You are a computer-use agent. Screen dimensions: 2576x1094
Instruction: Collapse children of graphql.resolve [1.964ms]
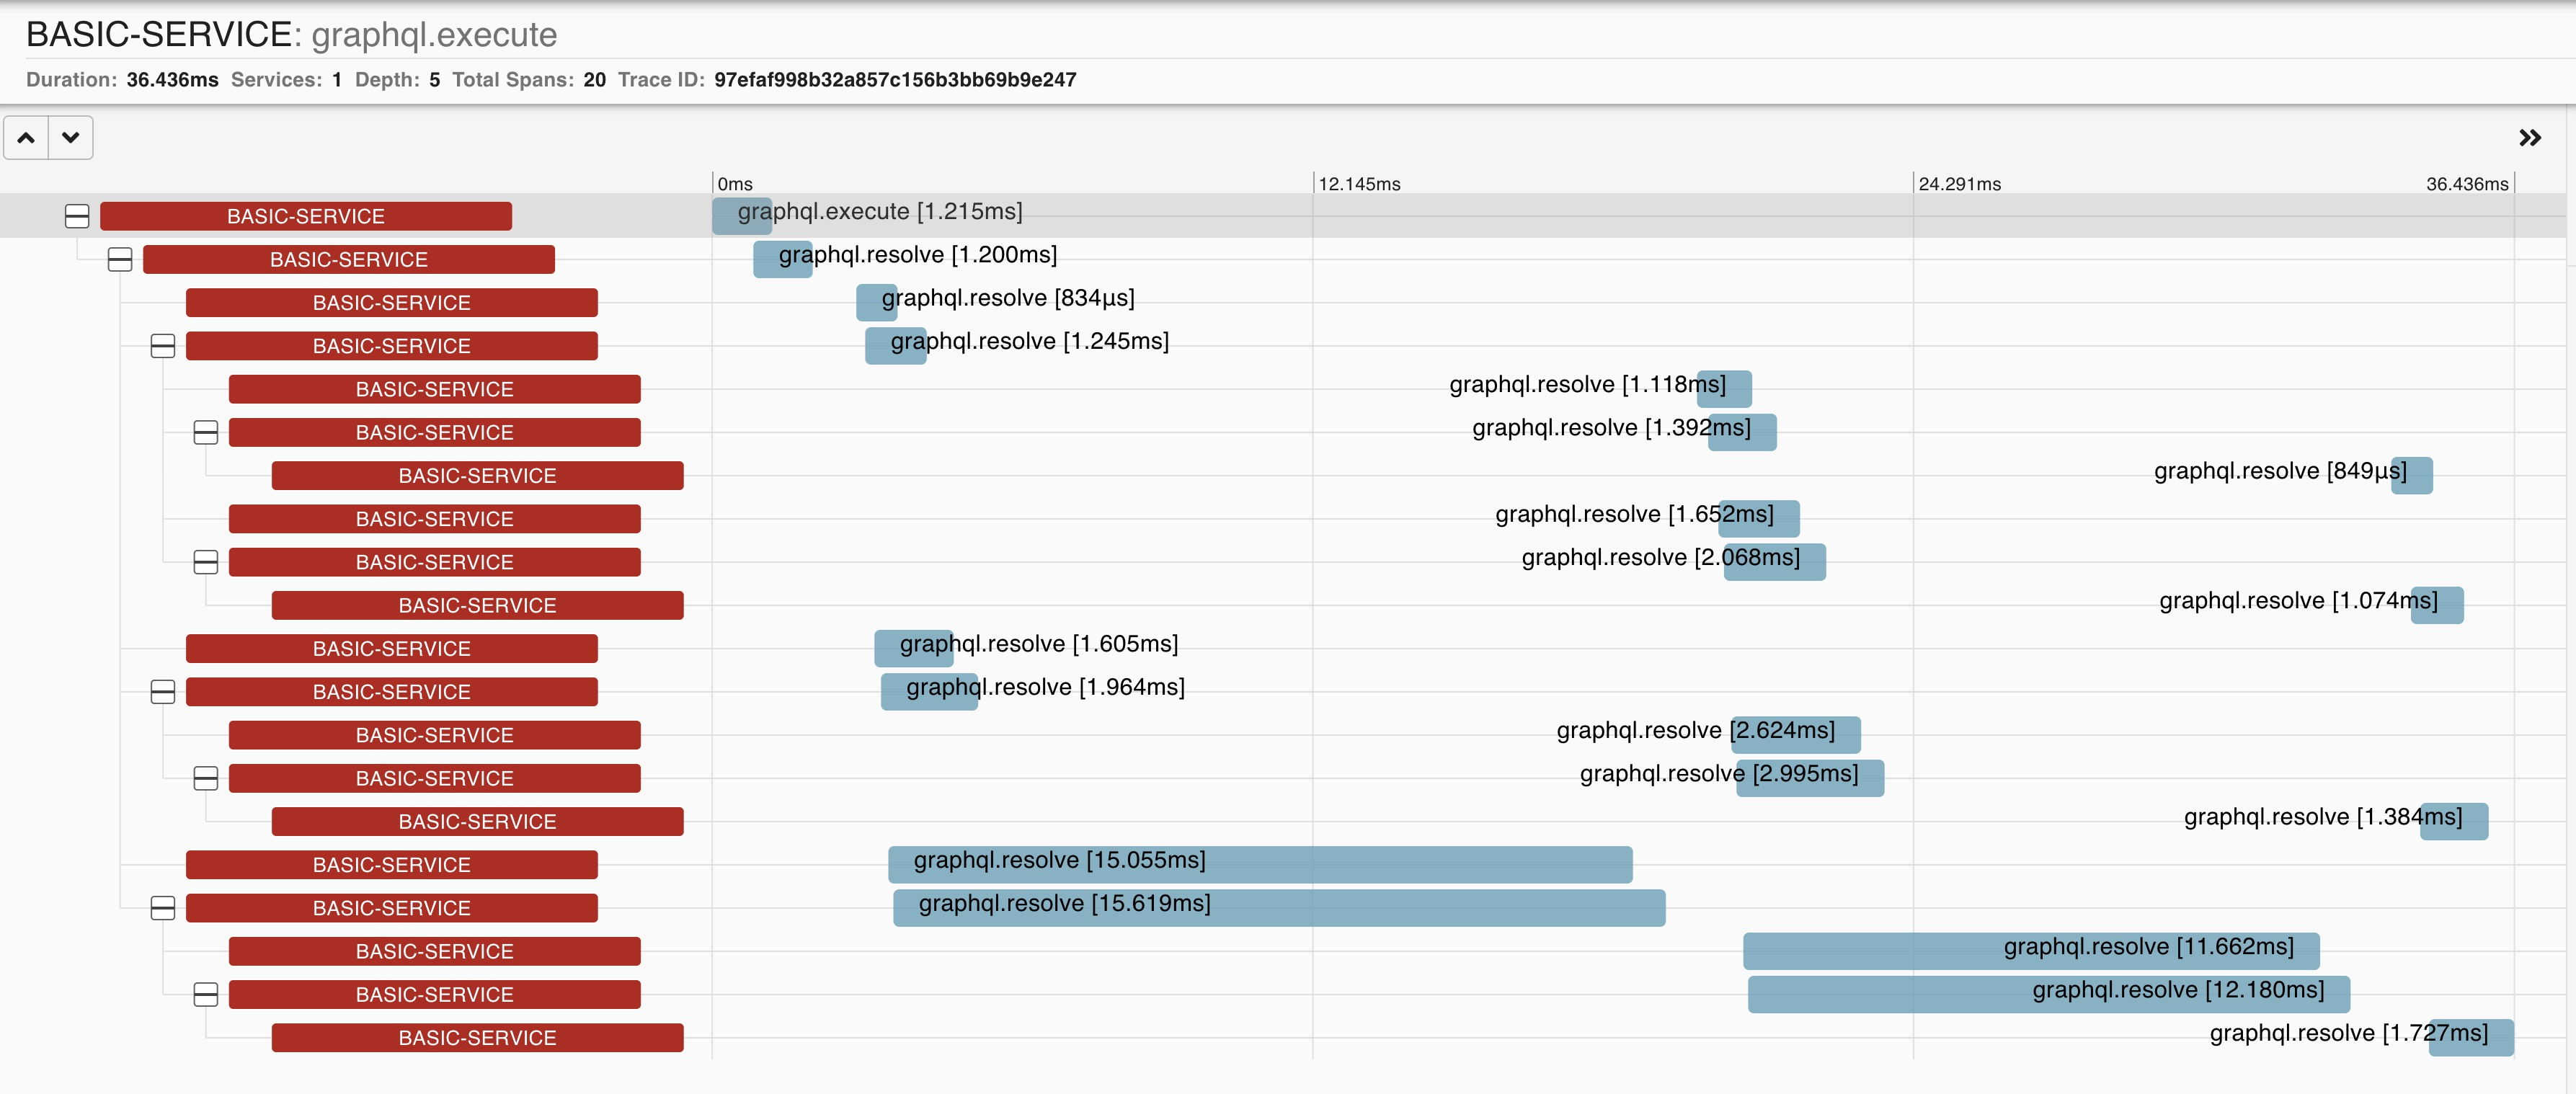pos(163,691)
